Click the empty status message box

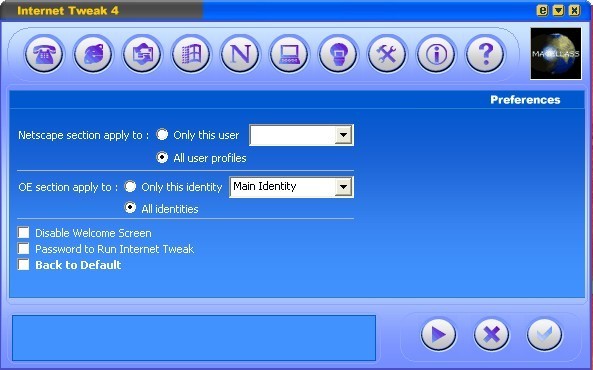[x=194, y=338]
